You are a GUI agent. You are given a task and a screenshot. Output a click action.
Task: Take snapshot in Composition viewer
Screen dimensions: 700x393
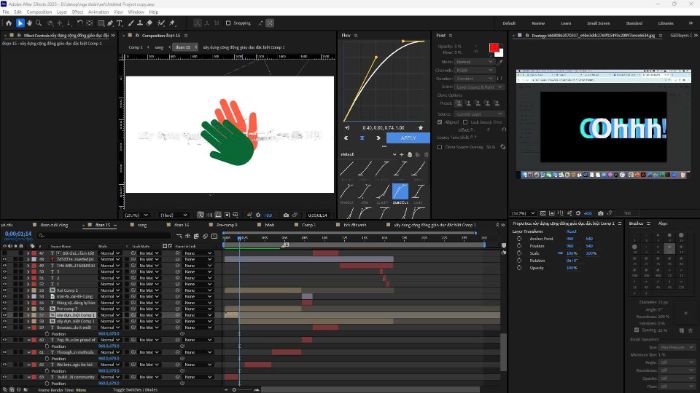pyautogui.click(x=286, y=215)
